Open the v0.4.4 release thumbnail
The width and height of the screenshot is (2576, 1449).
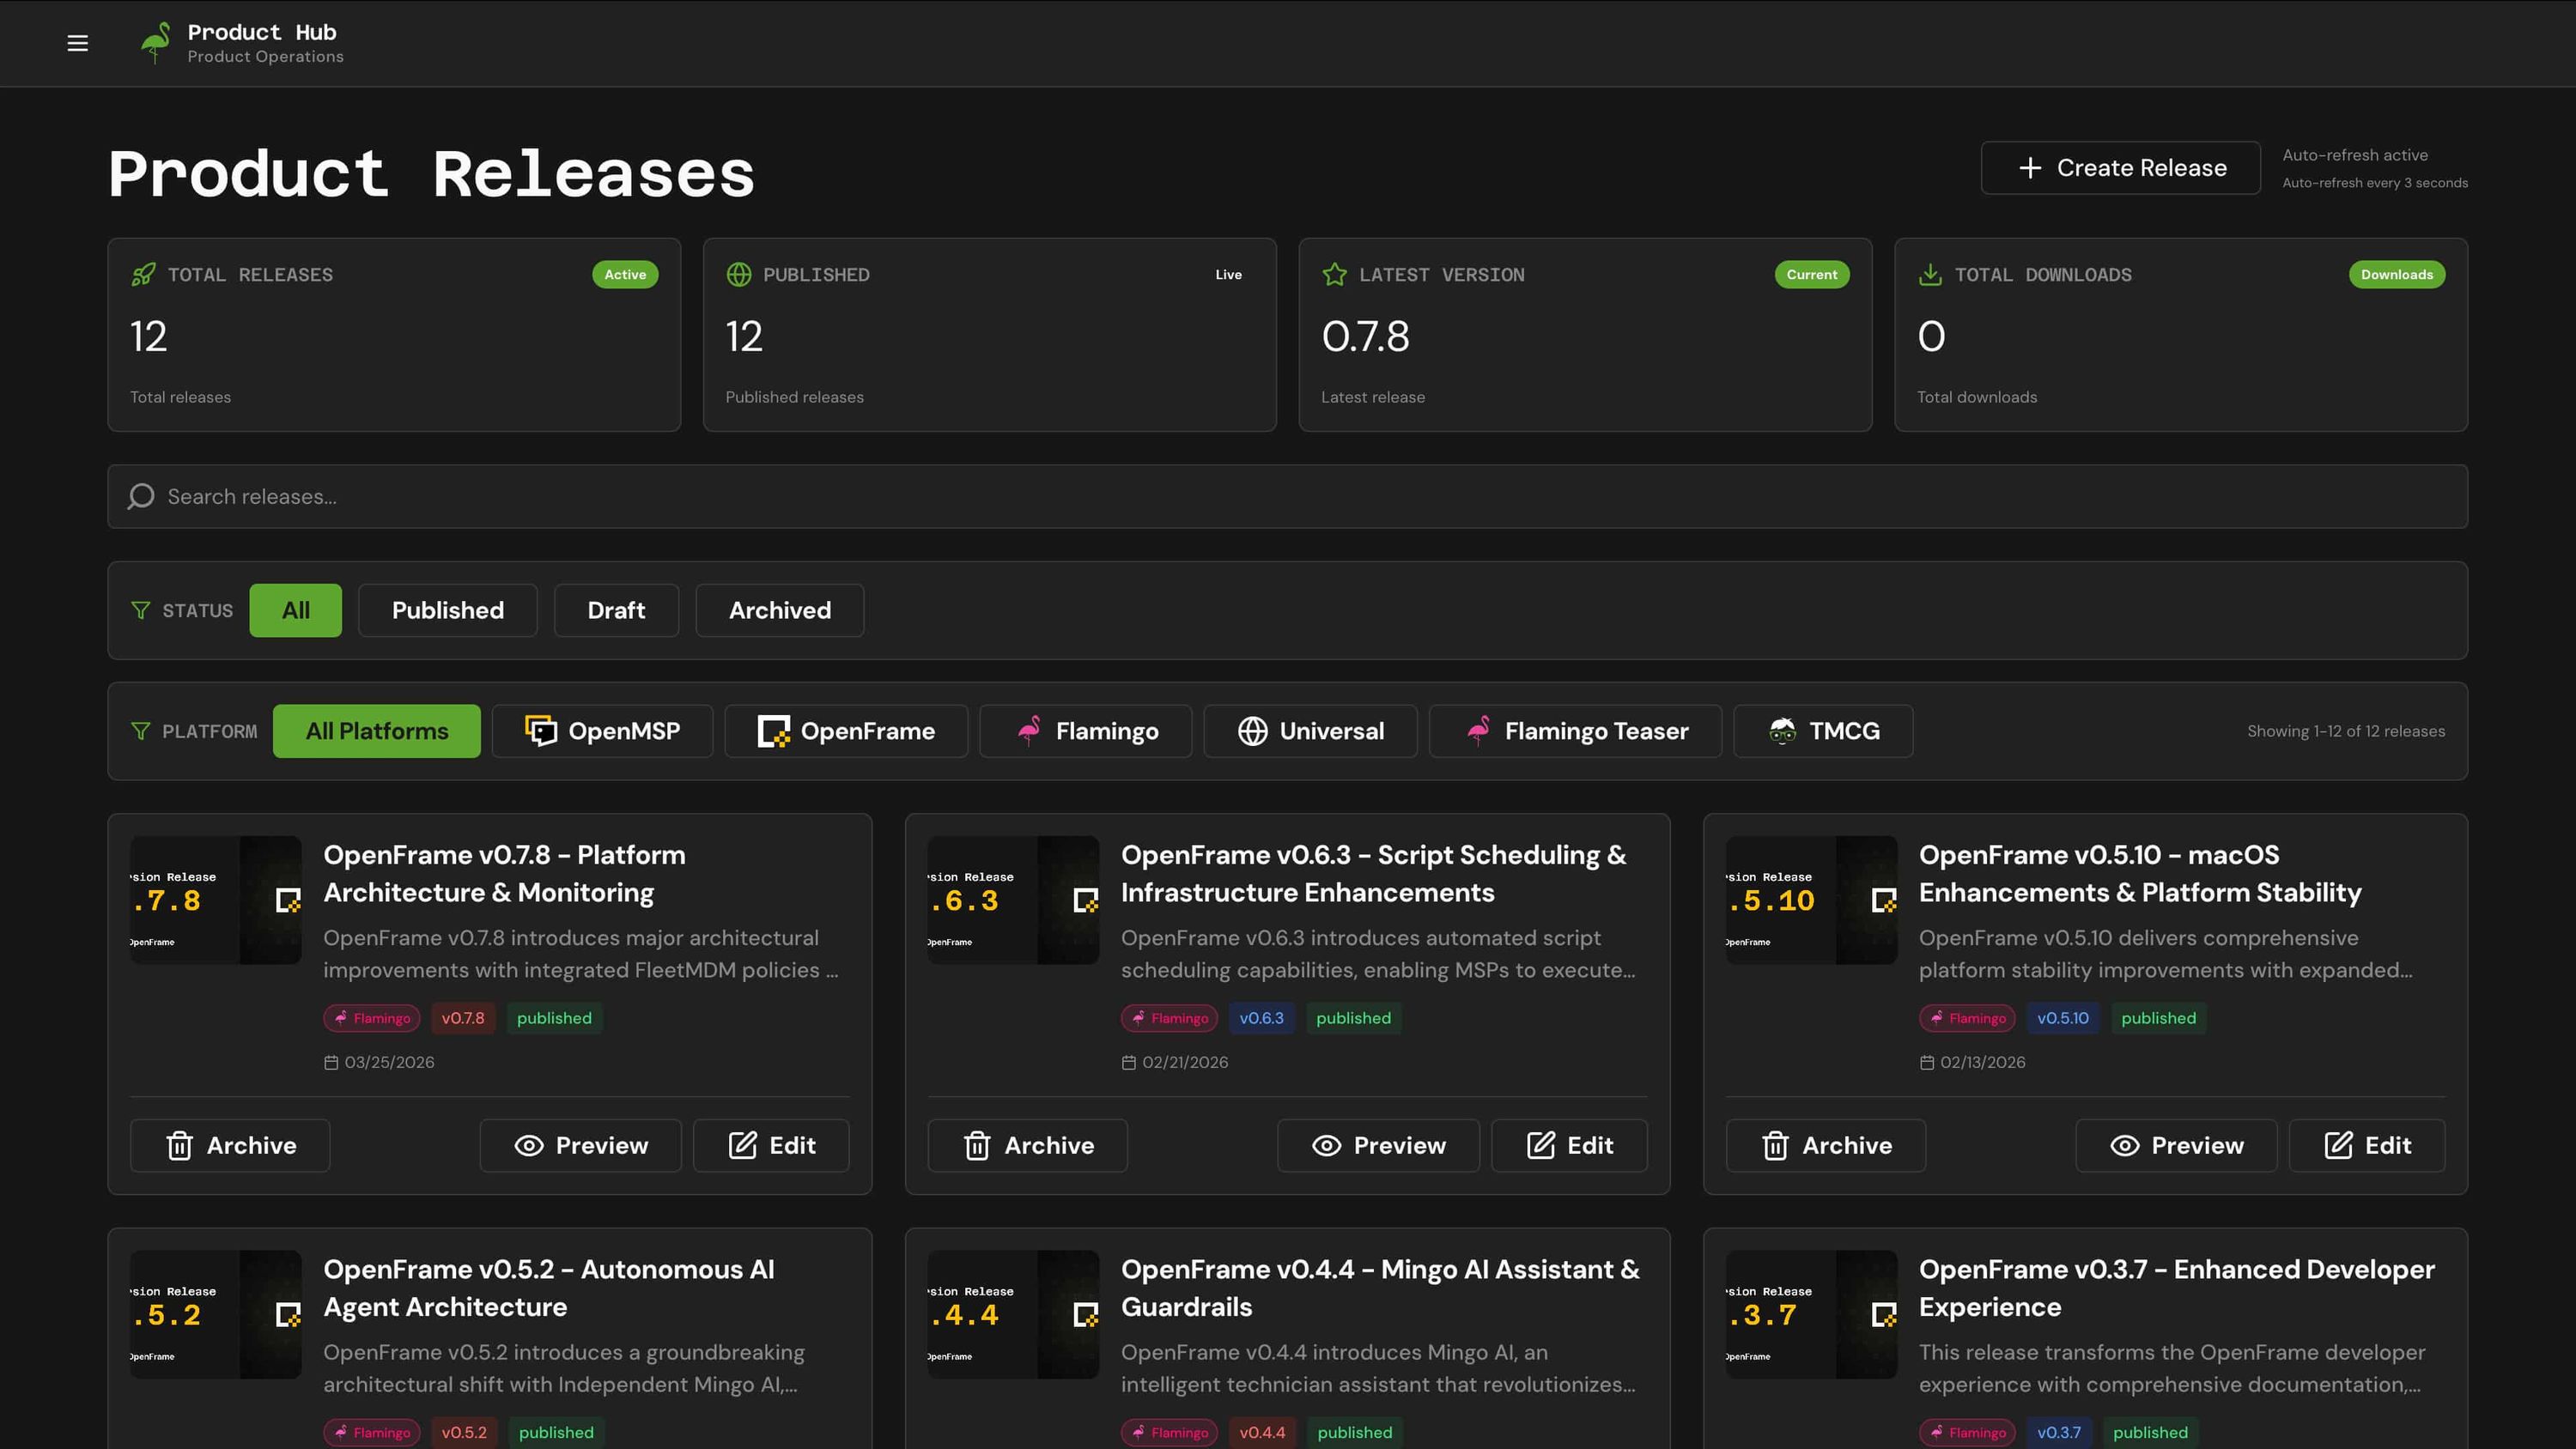1014,1315
